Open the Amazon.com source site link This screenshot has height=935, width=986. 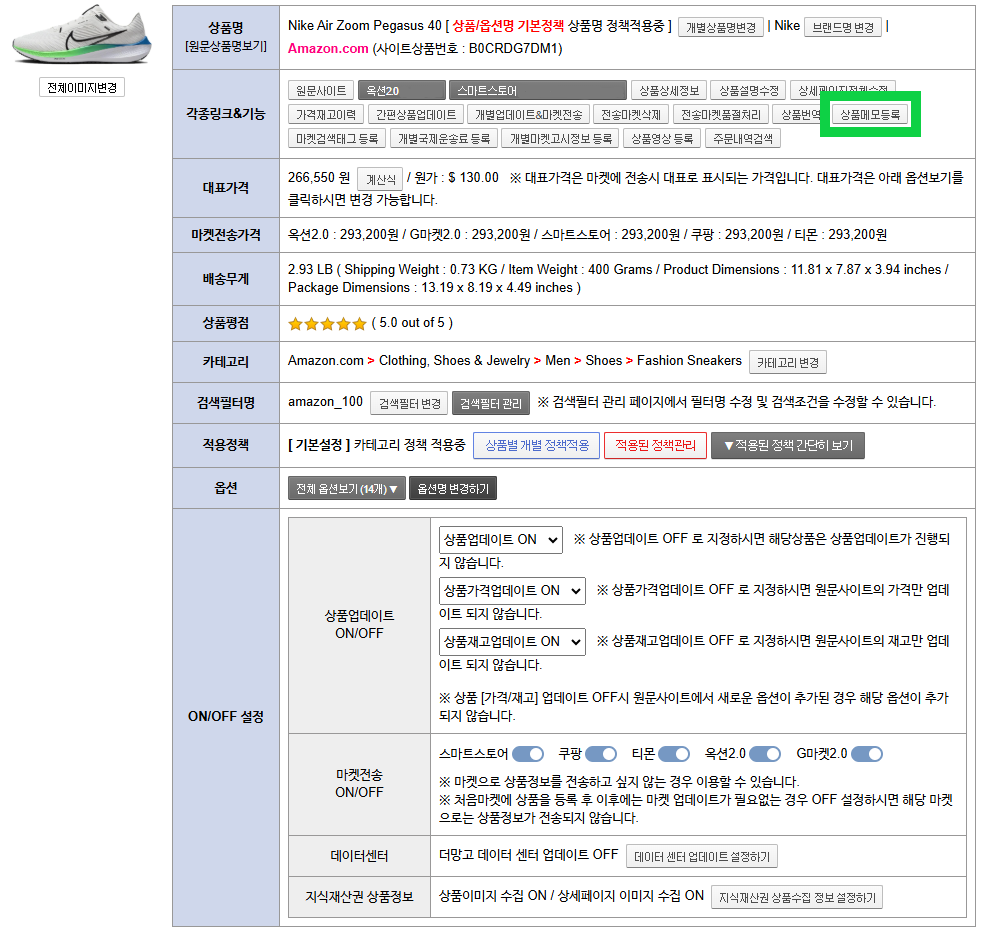328,48
